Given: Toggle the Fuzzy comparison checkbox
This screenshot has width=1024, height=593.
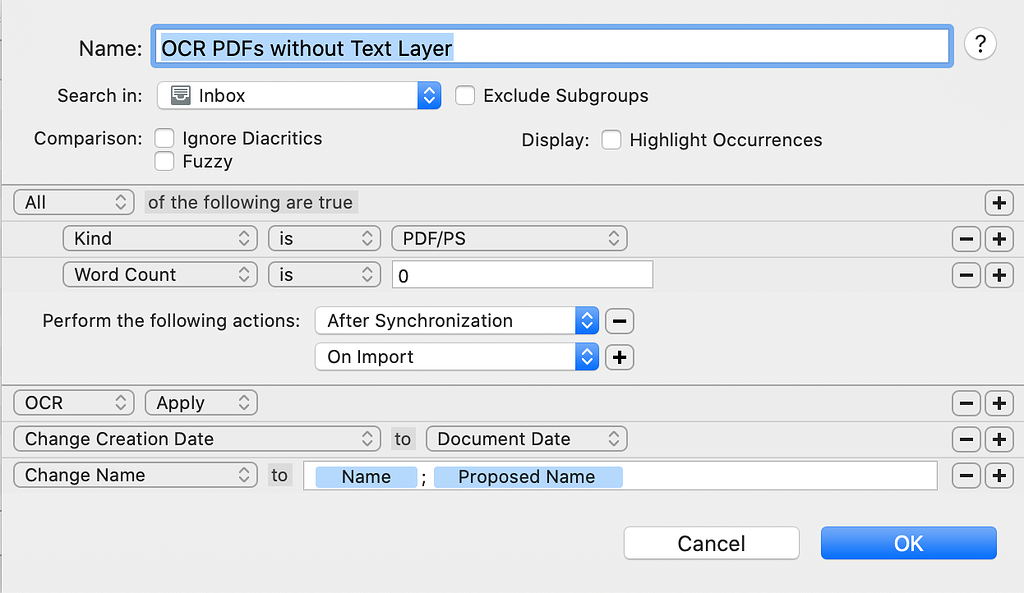Looking at the screenshot, I should tap(164, 161).
